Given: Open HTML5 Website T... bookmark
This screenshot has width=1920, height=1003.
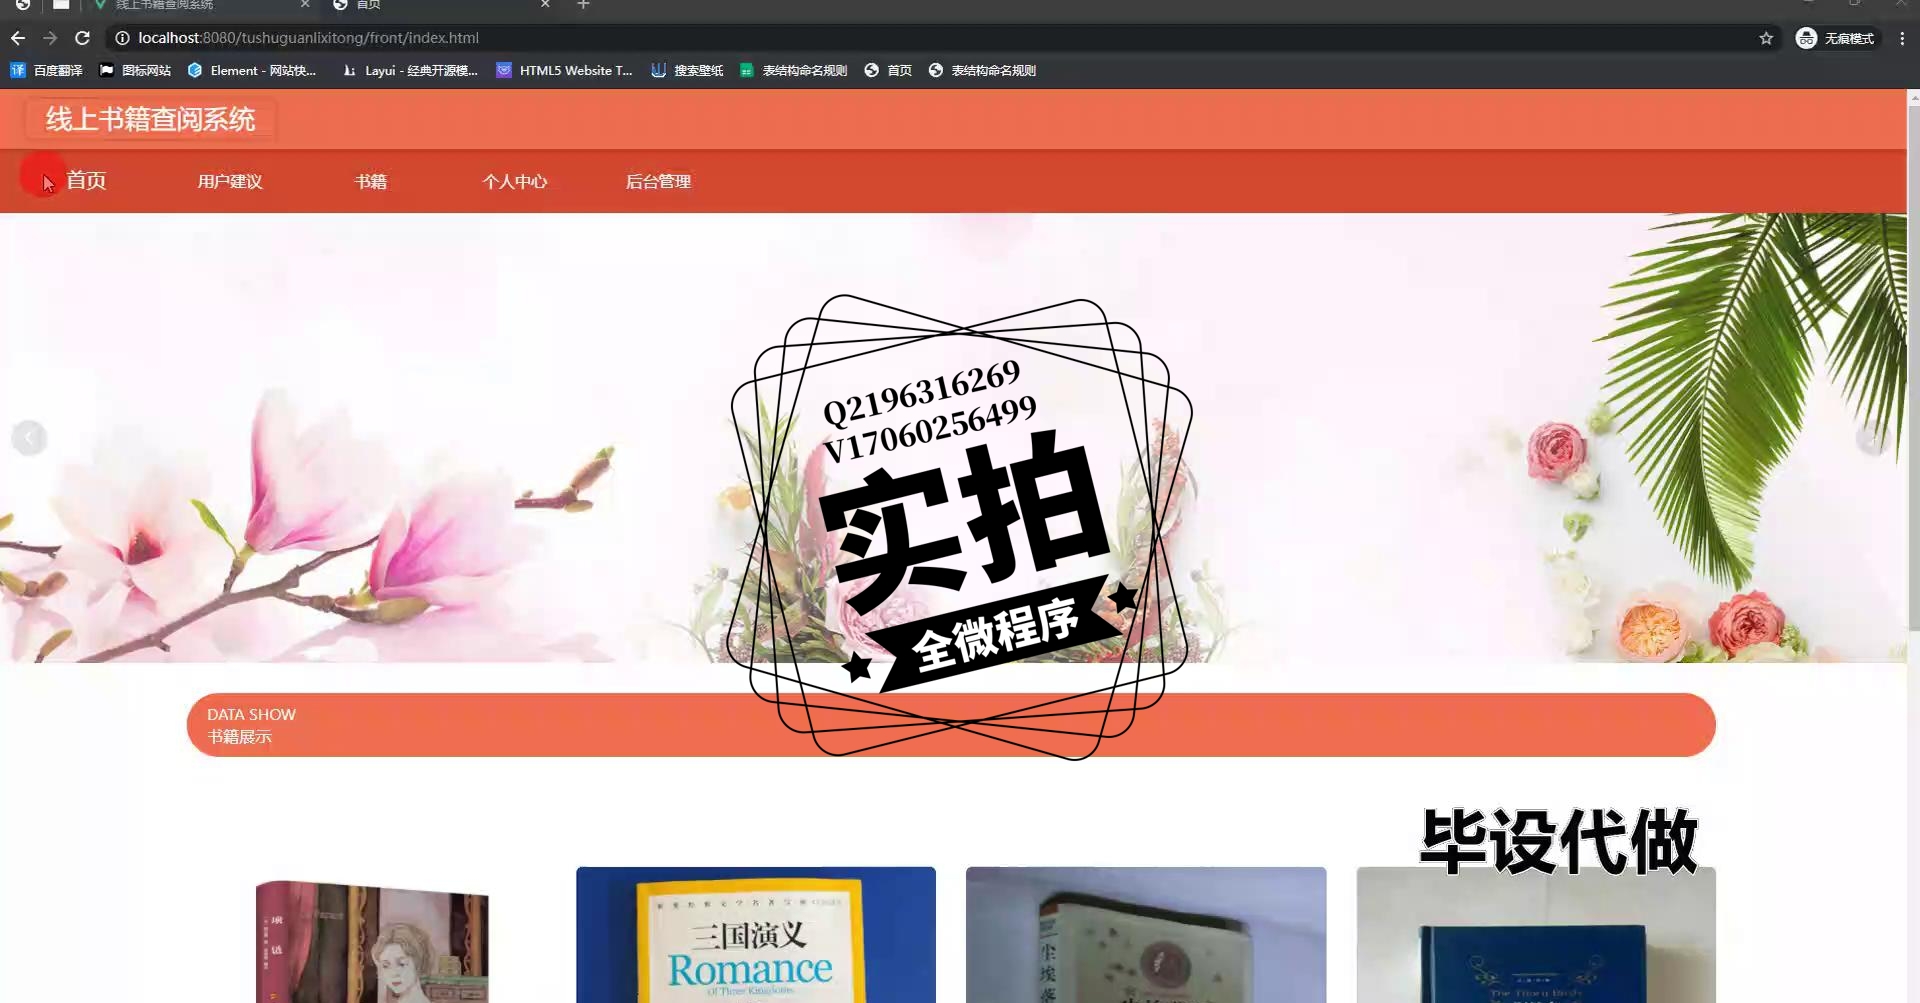Looking at the screenshot, I should (x=564, y=70).
